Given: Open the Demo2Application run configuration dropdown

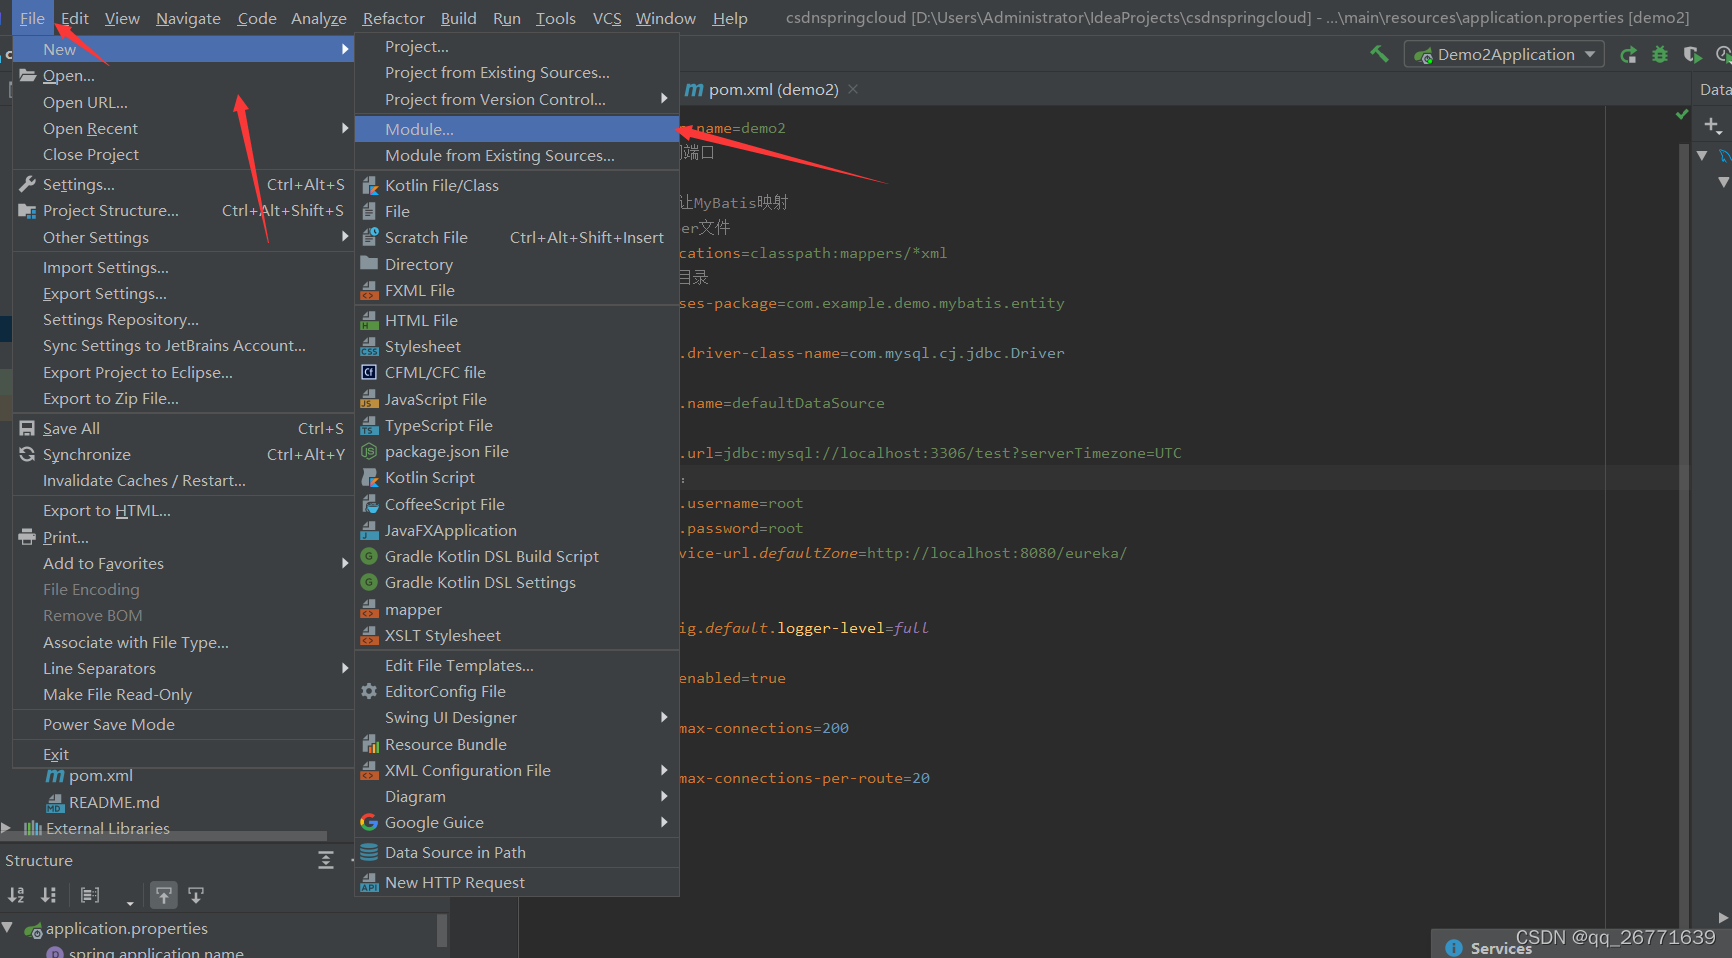Looking at the screenshot, I should pyautogui.click(x=1504, y=54).
